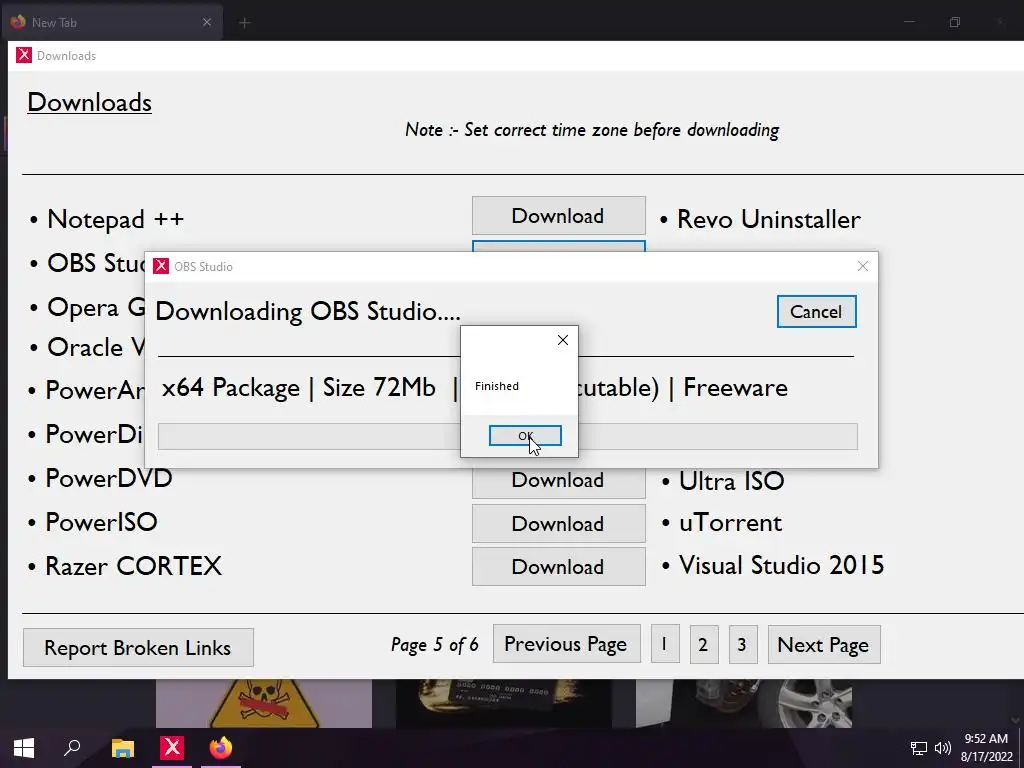Screen dimensions: 1024x768
Task: Close the New Tab browser tab
Action: (206, 22)
